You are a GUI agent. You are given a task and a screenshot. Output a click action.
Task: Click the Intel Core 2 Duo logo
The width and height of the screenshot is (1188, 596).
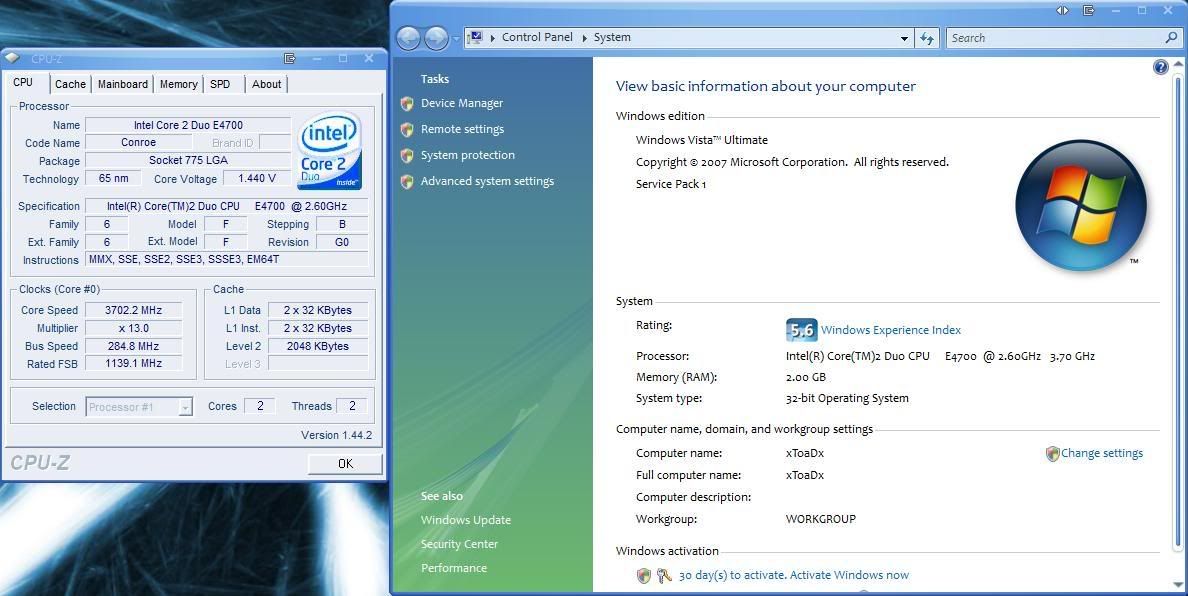(x=328, y=150)
